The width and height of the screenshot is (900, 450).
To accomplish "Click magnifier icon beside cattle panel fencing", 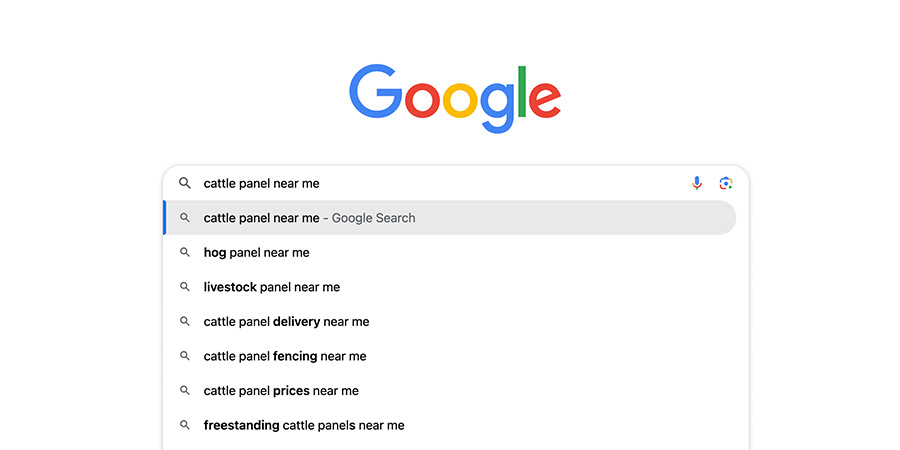I will pyautogui.click(x=185, y=356).
